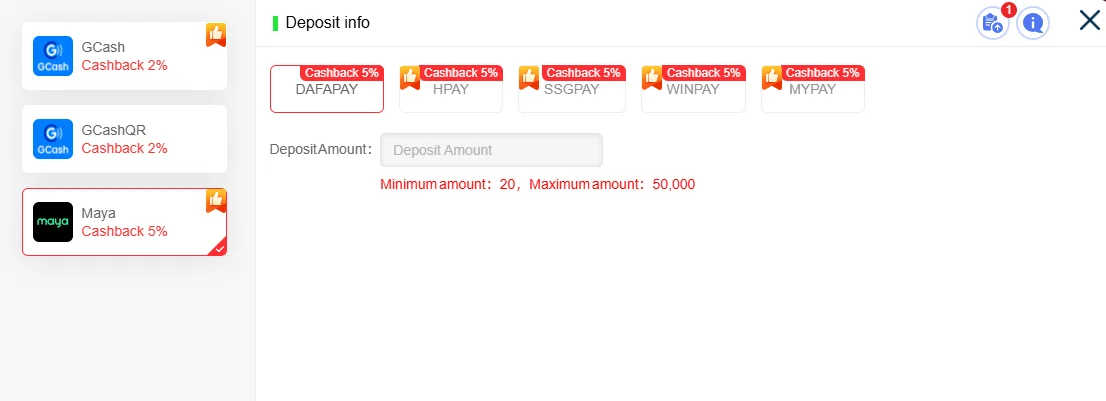Click the thumbs-up badge on GCash card
Image resolution: width=1106 pixels, height=401 pixels.
(216, 35)
